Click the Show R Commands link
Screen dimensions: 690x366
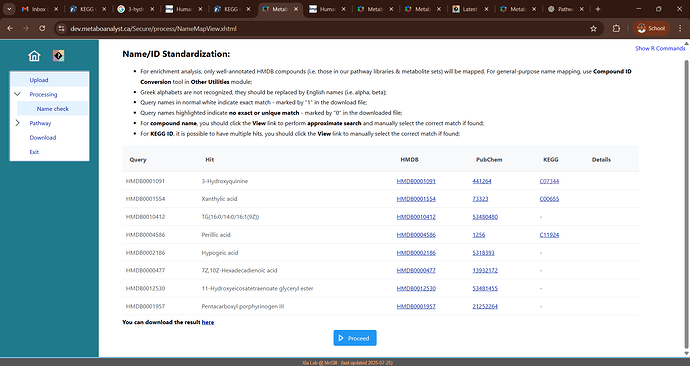pos(660,48)
